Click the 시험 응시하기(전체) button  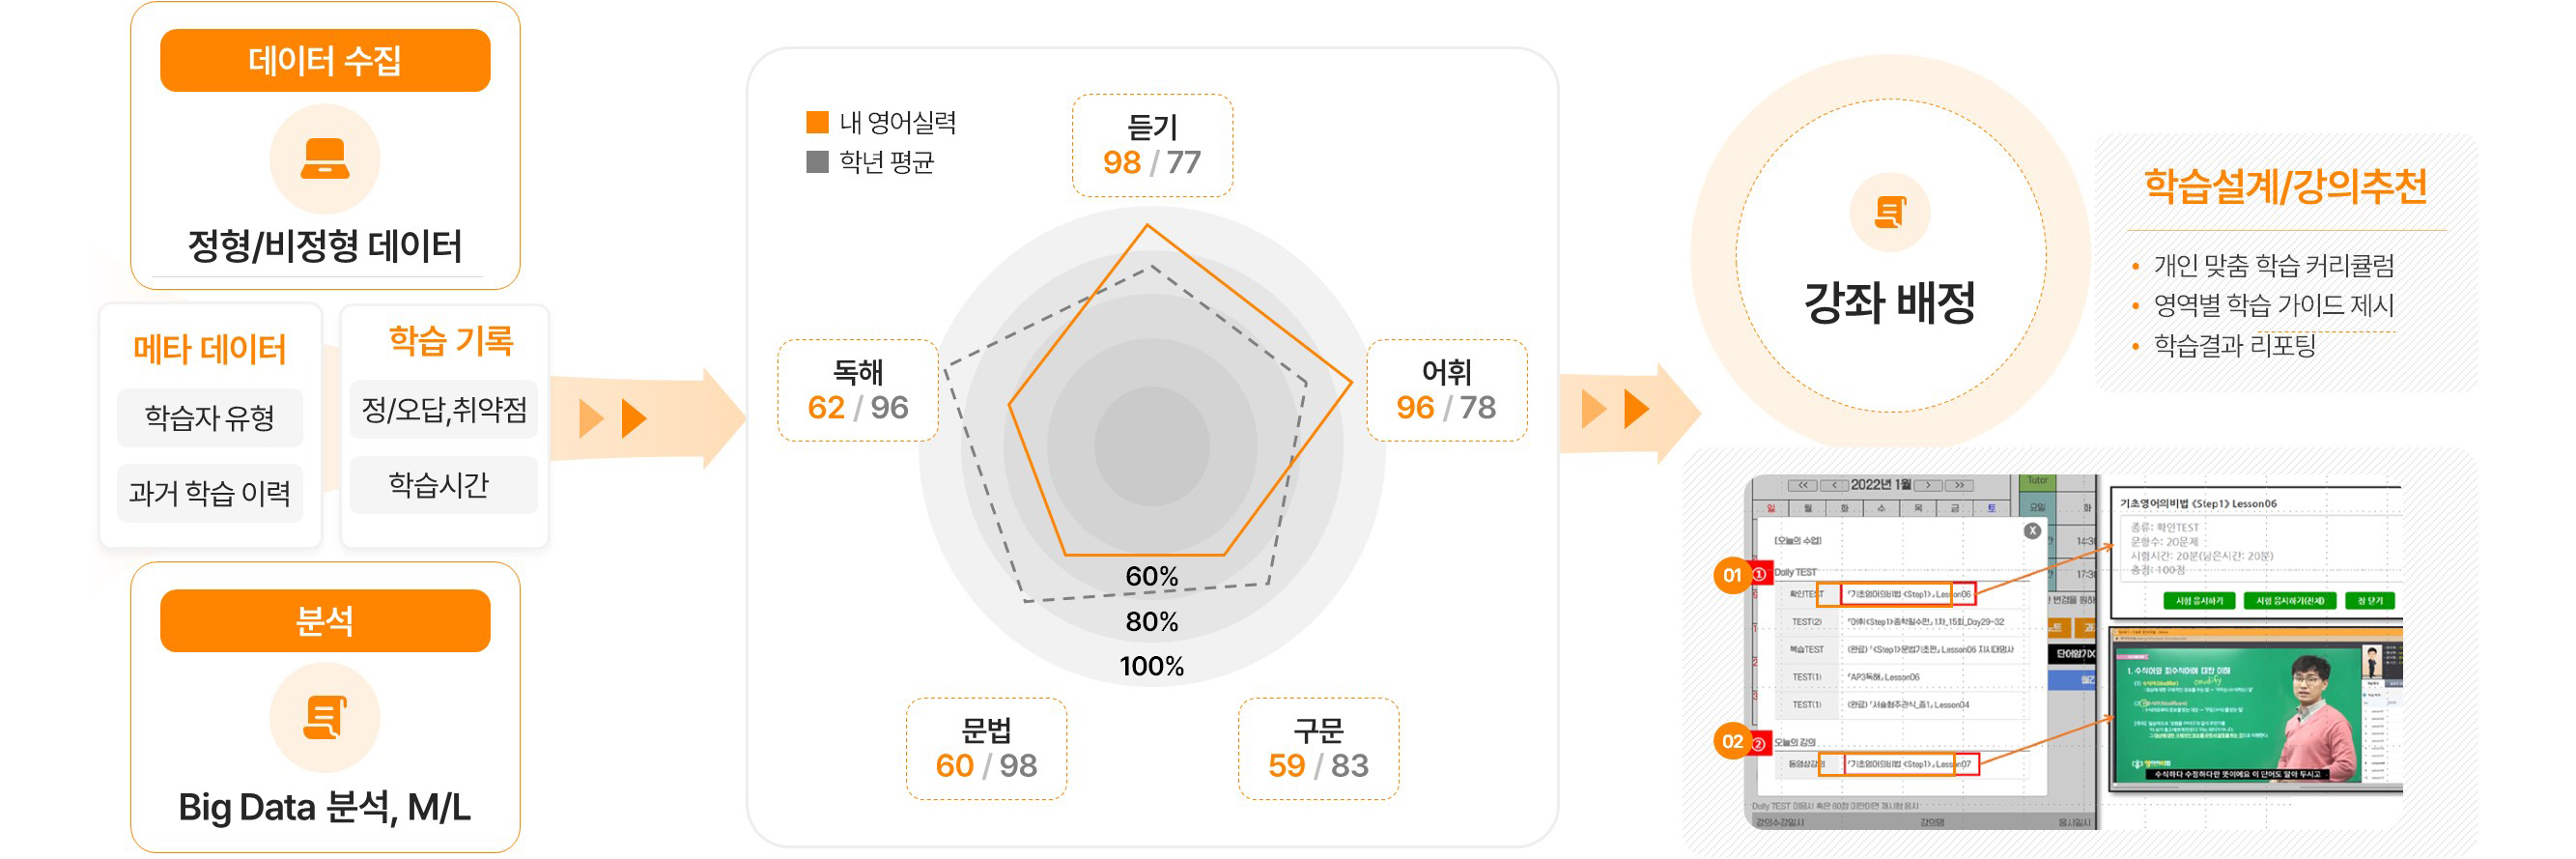point(2291,601)
